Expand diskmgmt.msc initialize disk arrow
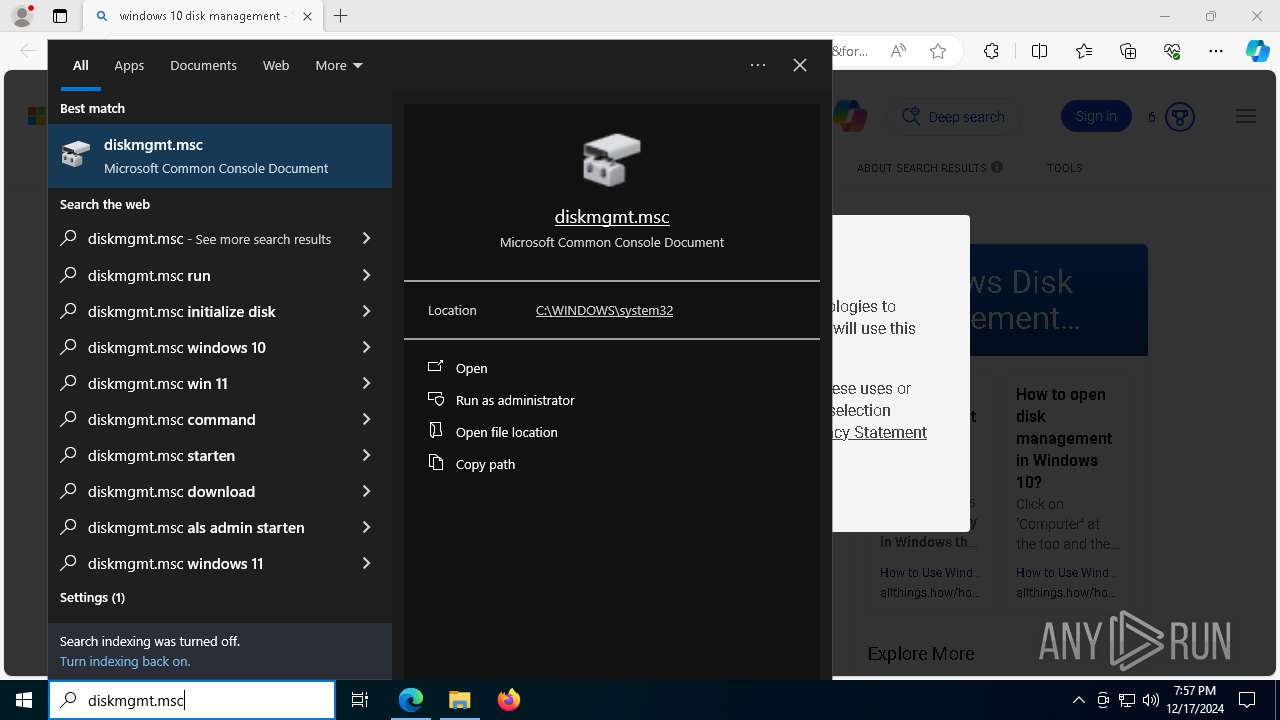This screenshot has width=1280, height=720. [366, 311]
